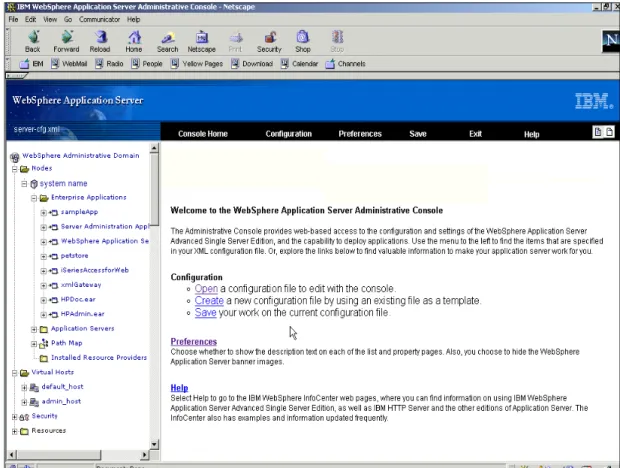
Task: Open the Yellow Pages bookmark
Action: tap(197, 64)
